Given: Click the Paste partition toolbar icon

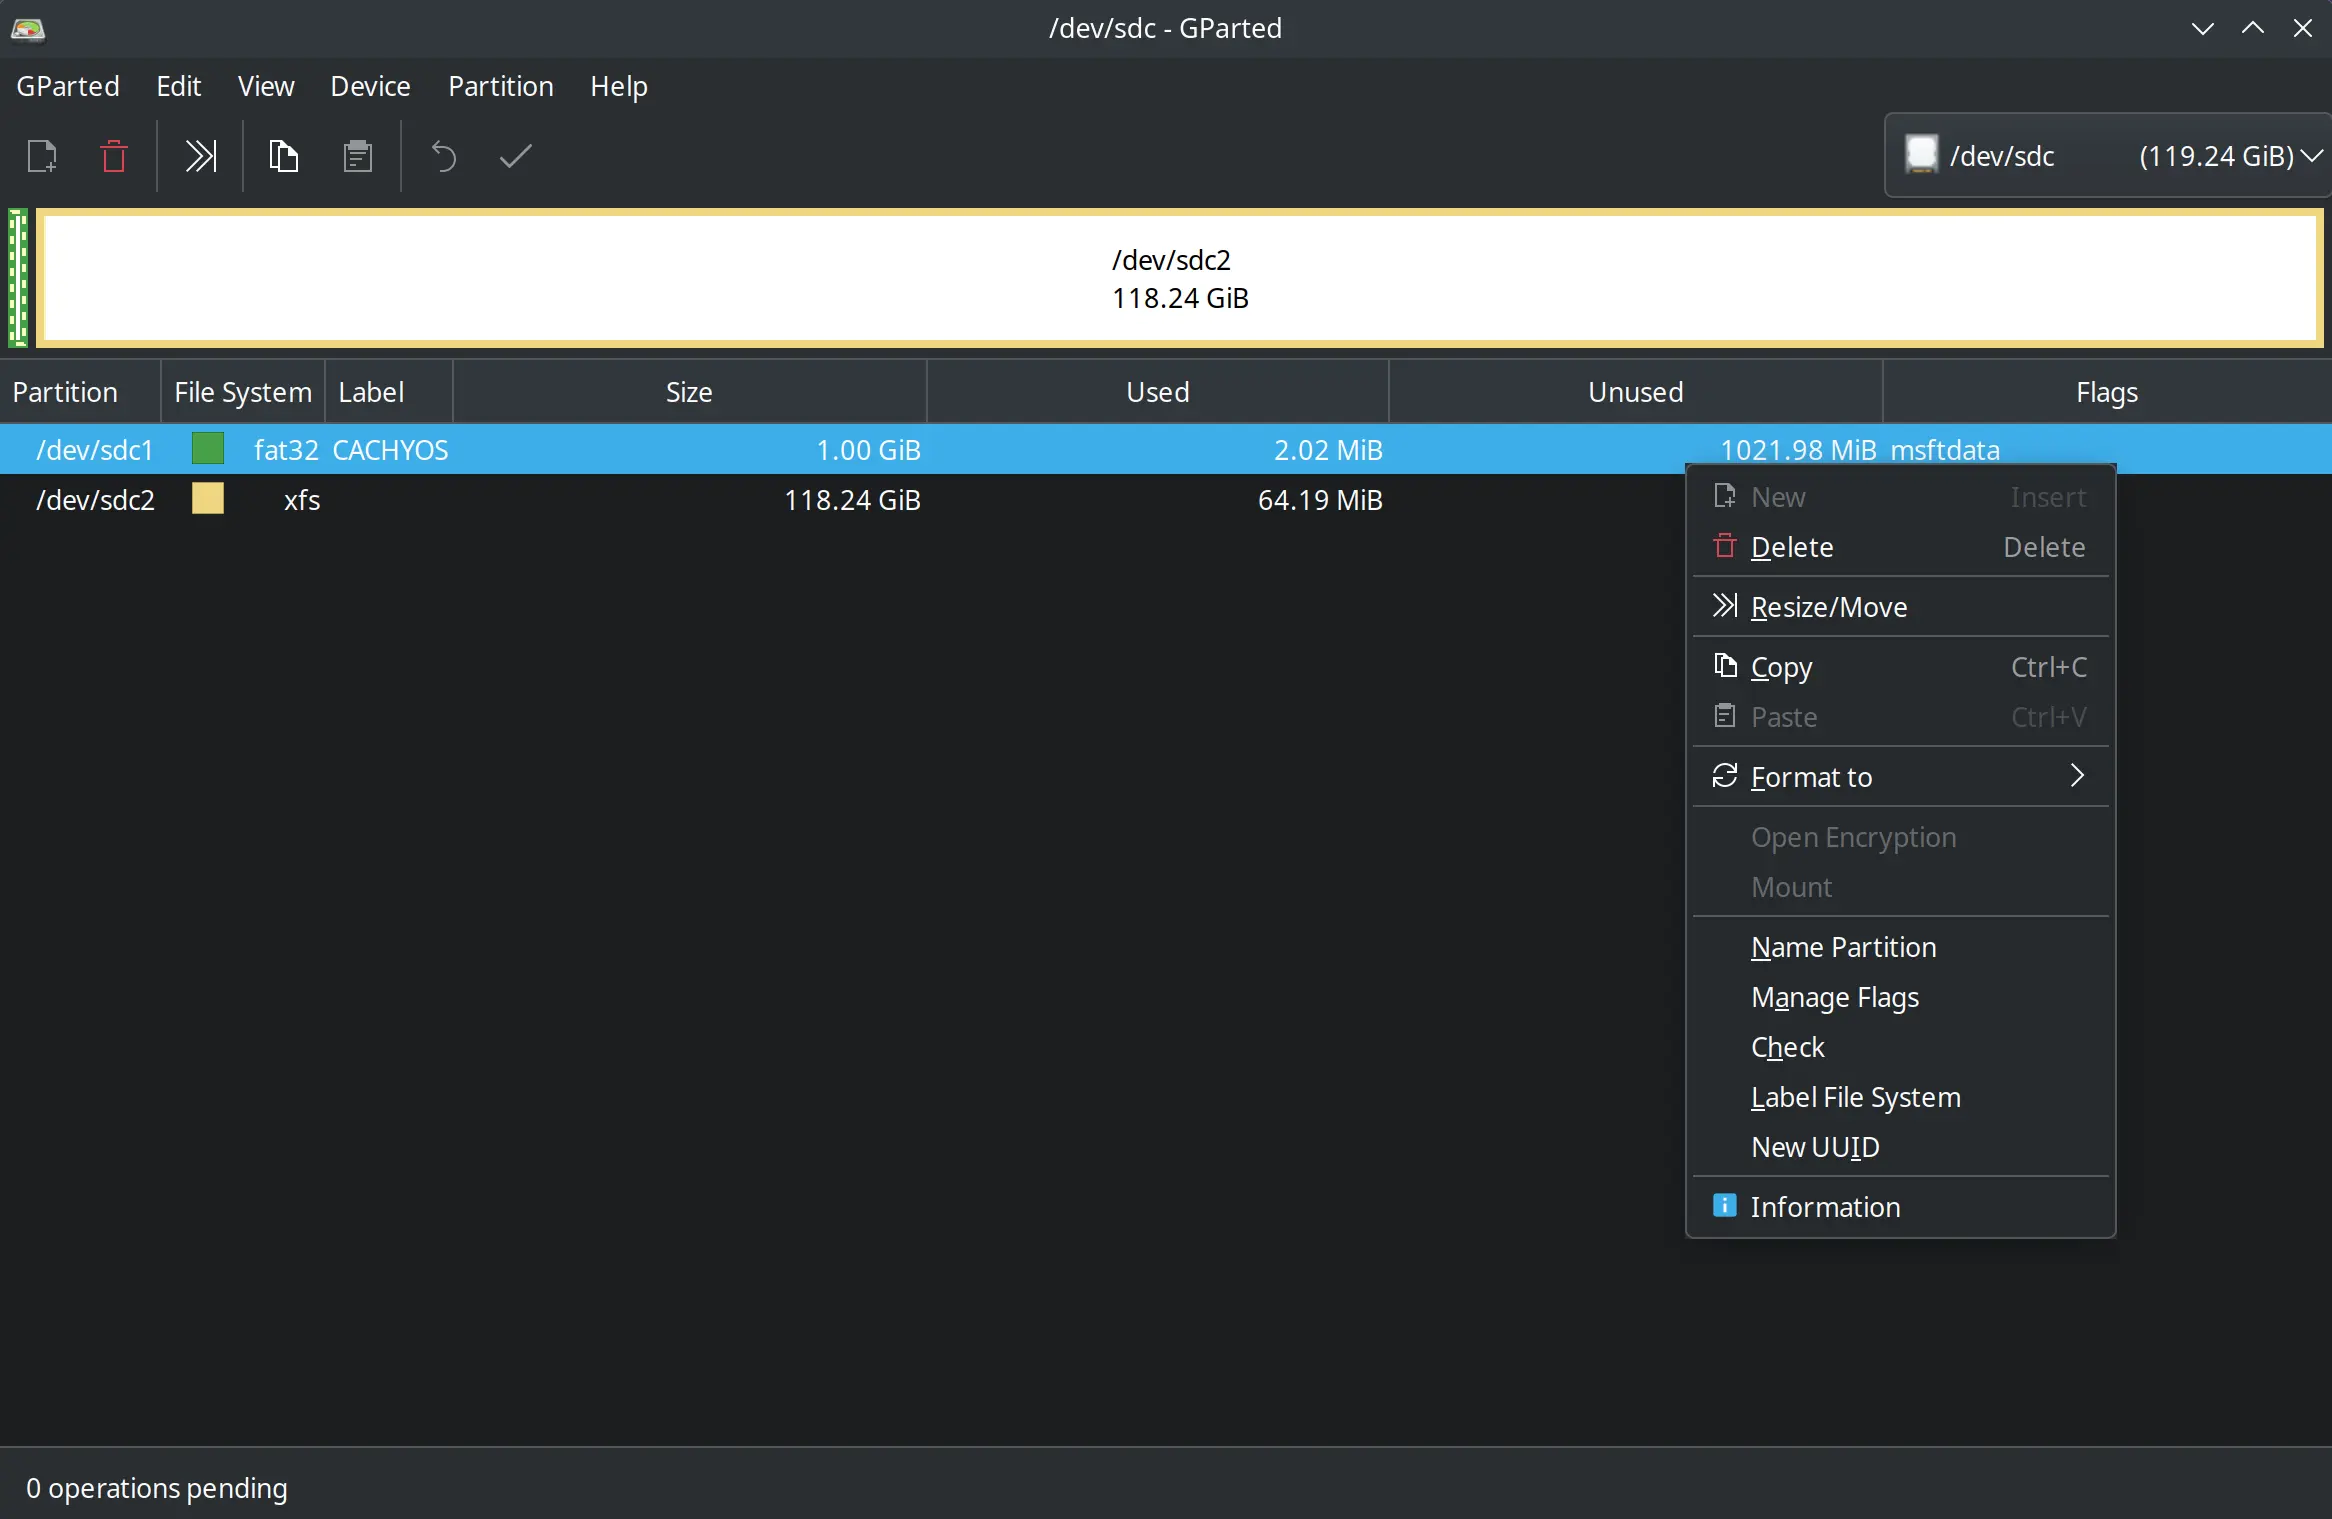Looking at the screenshot, I should coord(358,157).
